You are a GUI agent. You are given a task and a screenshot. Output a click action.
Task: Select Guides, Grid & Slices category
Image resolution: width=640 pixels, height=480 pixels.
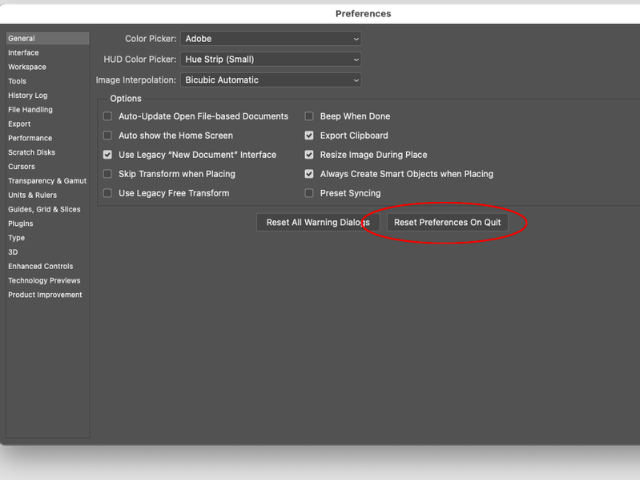pyautogui.click(x=44, y=209)
